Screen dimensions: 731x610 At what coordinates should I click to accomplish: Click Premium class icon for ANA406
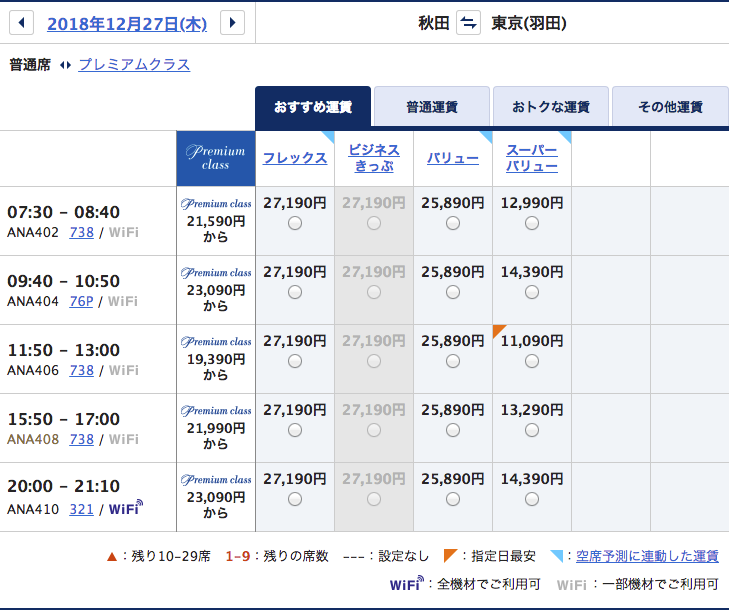pos(216,341)
